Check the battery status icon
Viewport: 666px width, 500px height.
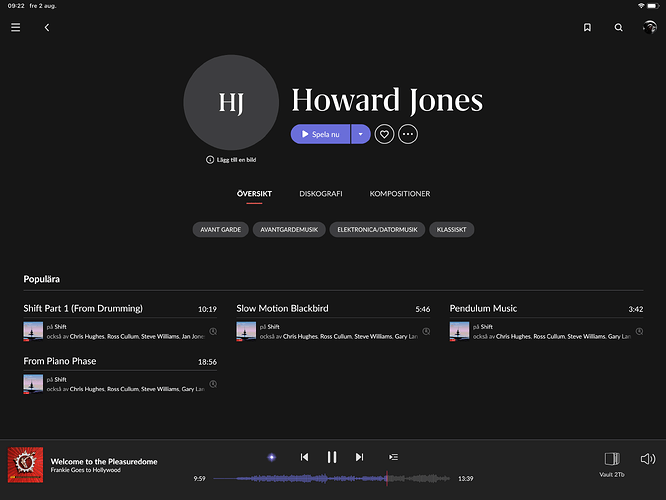pos(653,6)
